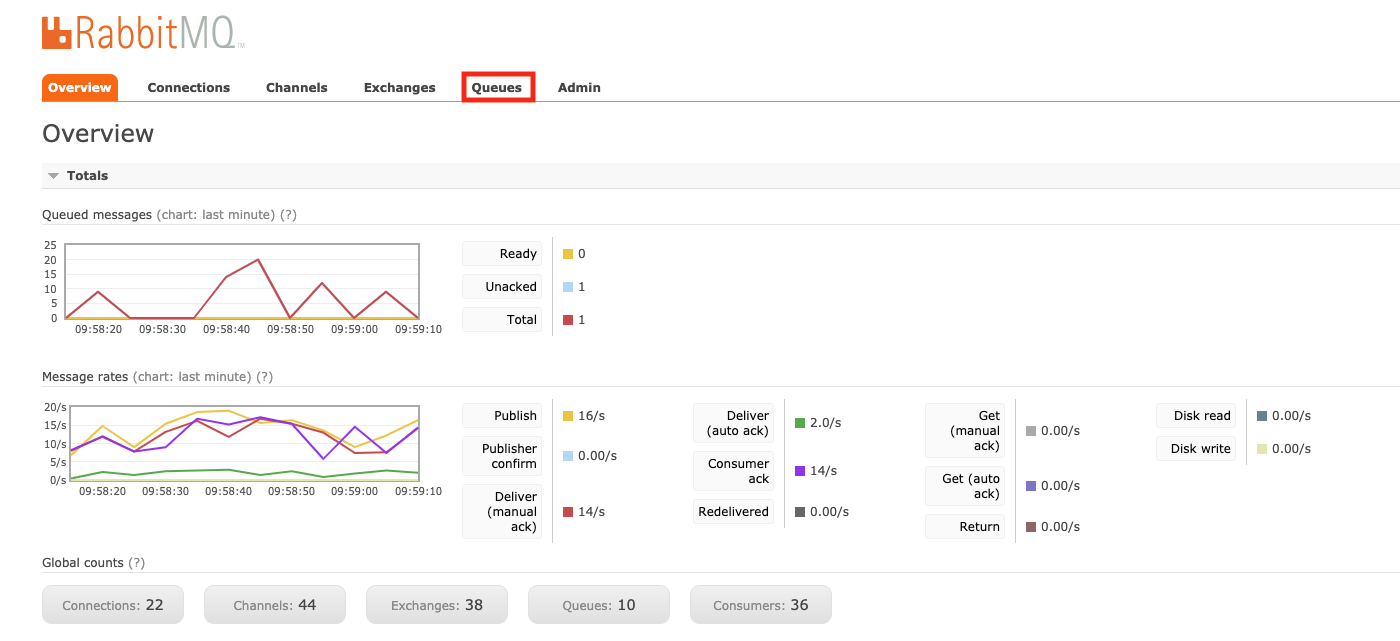This screenshot has height=641, width=1400.
Task: Click the Overview tab
Action: [80, 87]
